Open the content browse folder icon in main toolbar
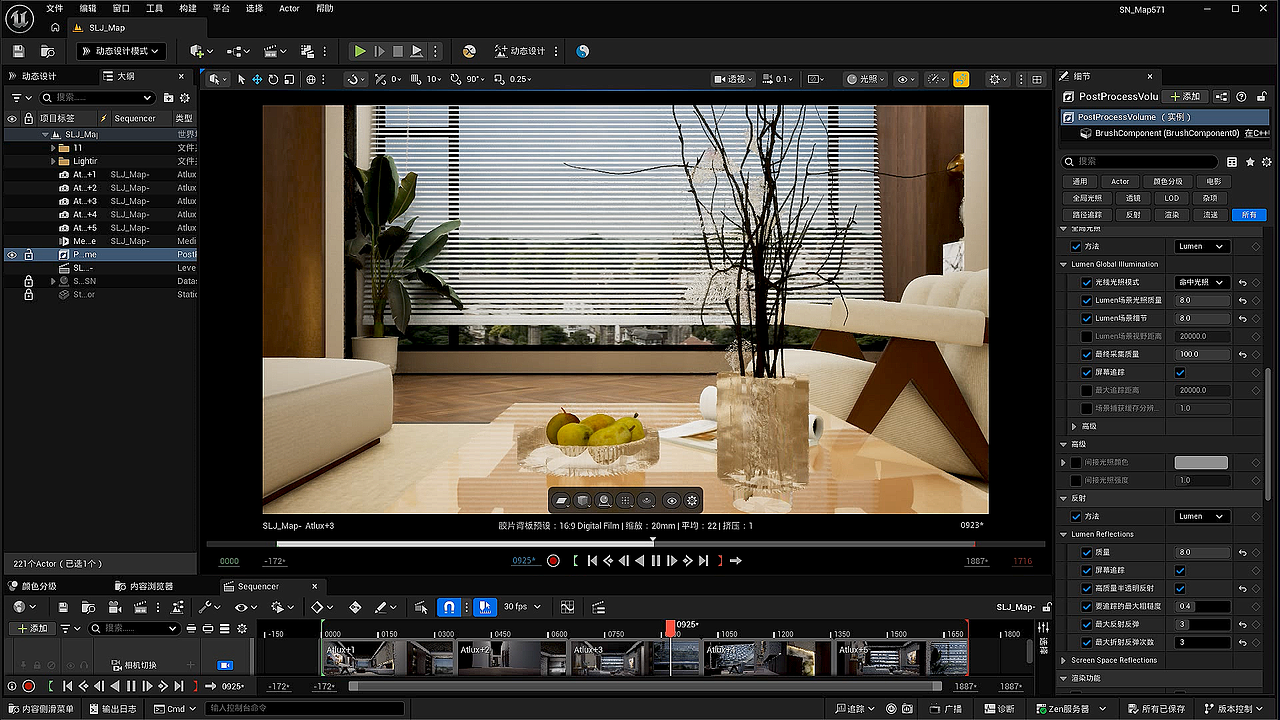This screenshot has height=720, width=1280. click(x=47, y=51)
